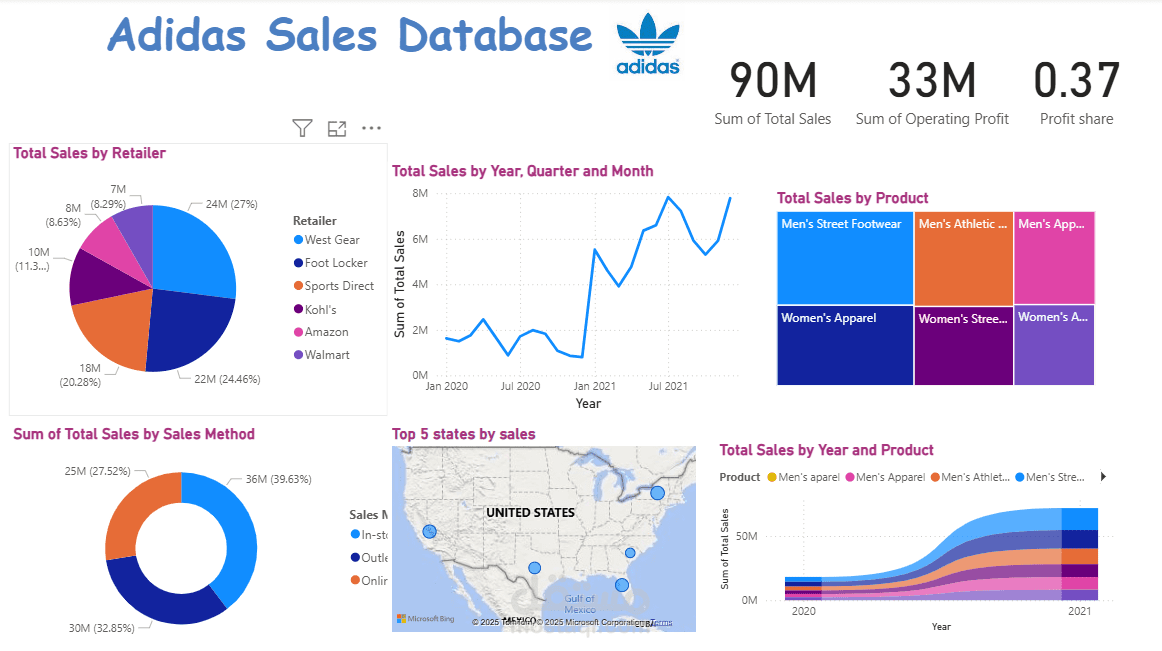Select the California bubble on the map

[x=429, y=532]
